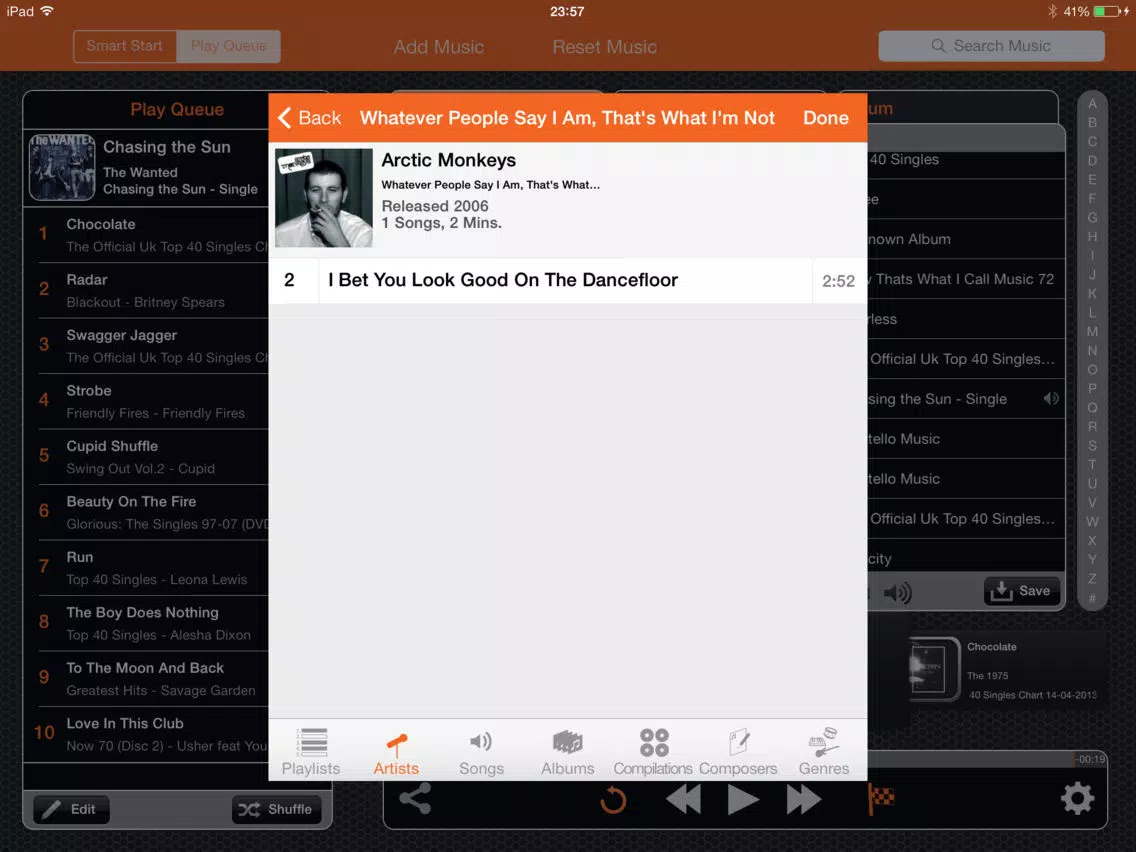The image size is (1136, 852).
Task: Click the Shuffle button
Action: 276,809
